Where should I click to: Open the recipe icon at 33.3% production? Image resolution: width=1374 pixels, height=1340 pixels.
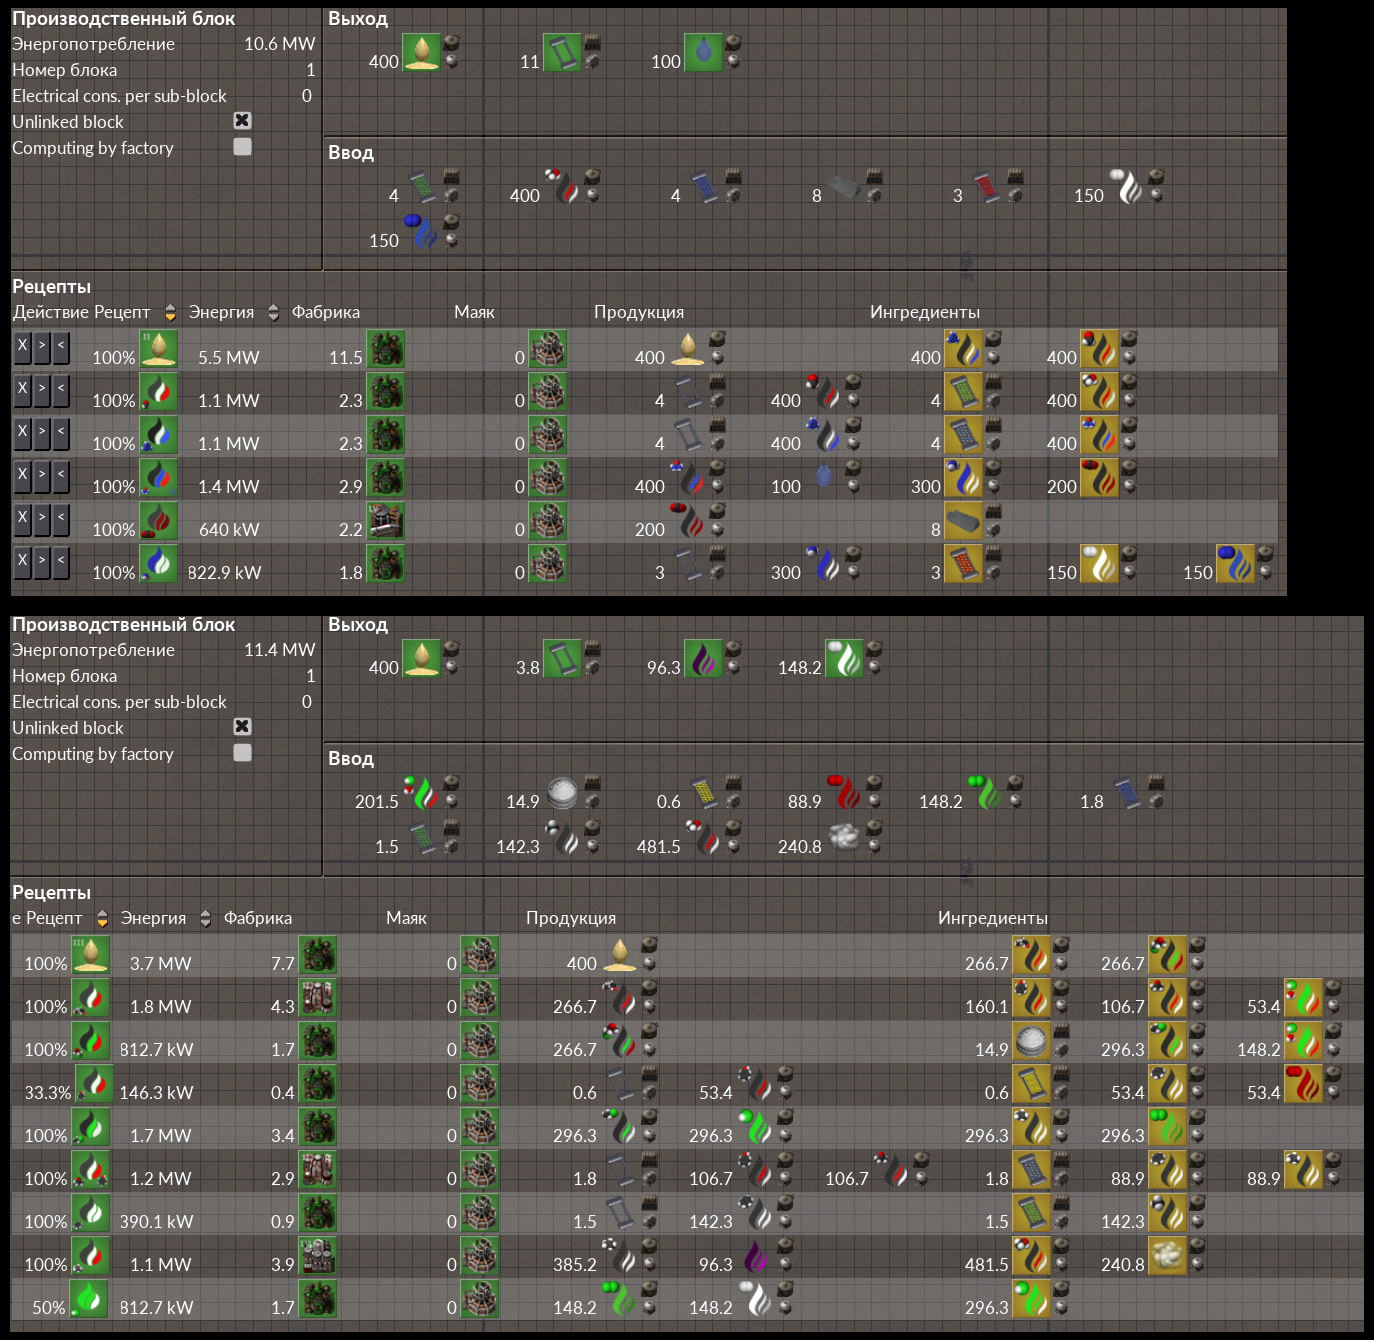tap(94, 1084)
